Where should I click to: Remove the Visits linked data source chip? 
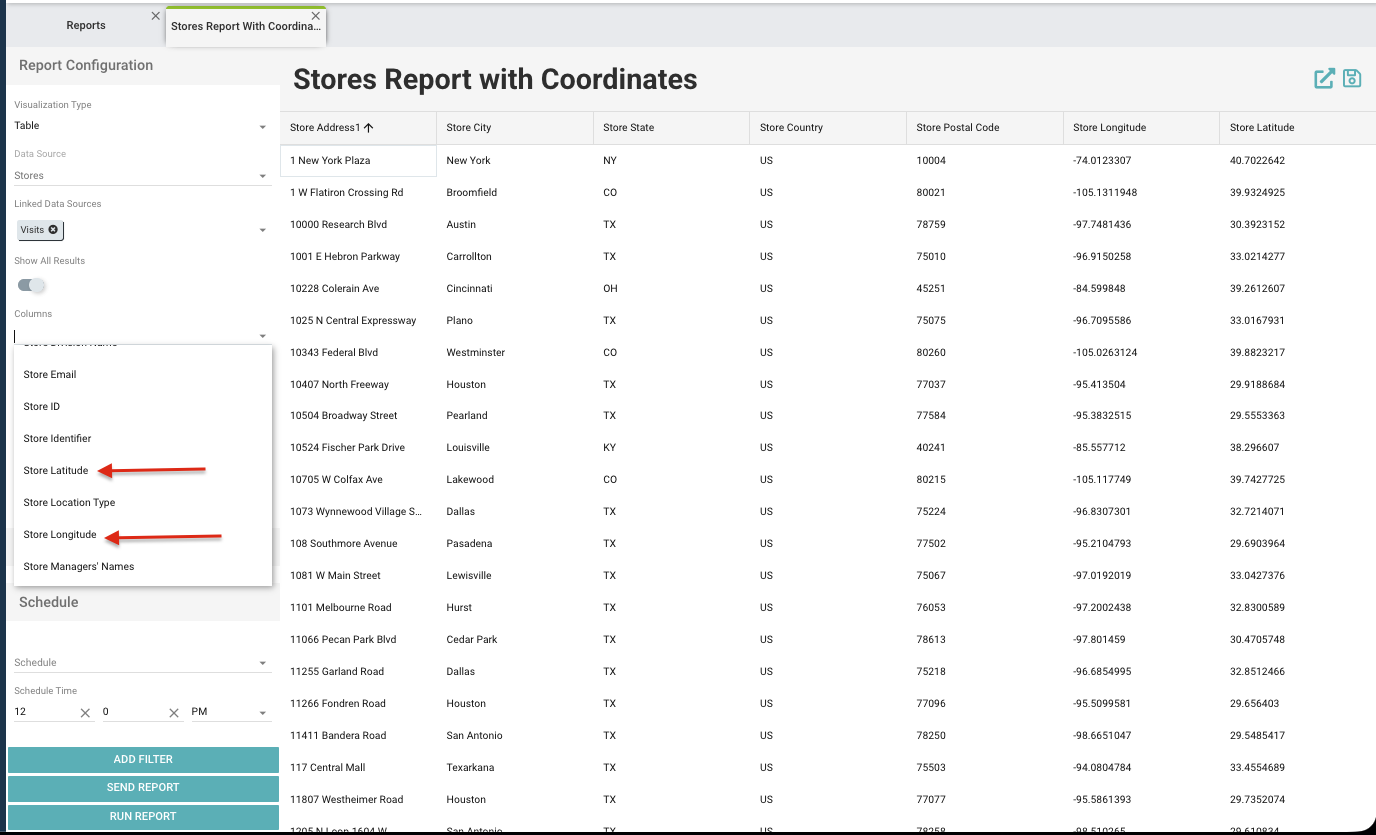click(54, 230)
